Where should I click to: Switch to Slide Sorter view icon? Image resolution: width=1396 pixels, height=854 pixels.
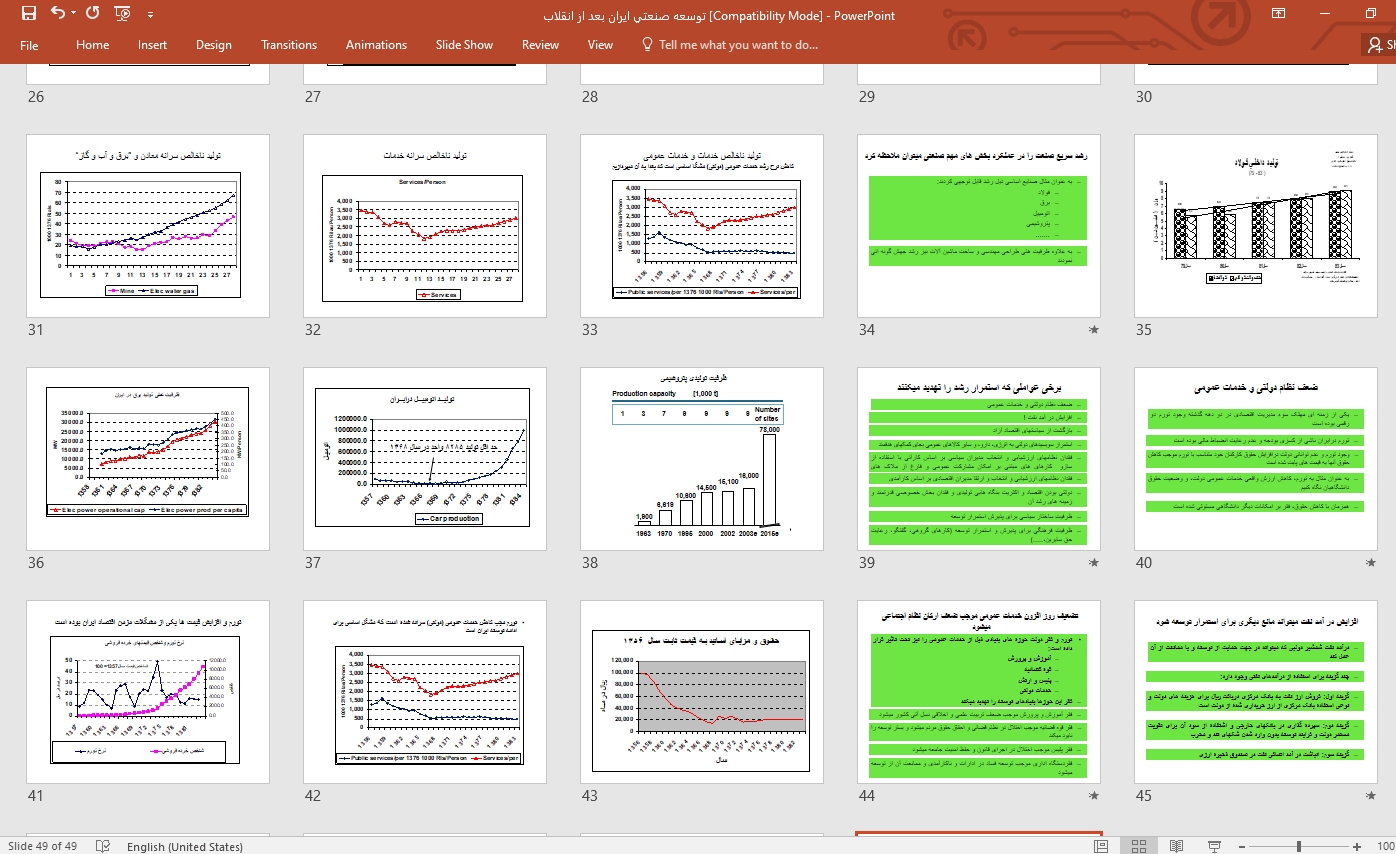point(1139,846)
